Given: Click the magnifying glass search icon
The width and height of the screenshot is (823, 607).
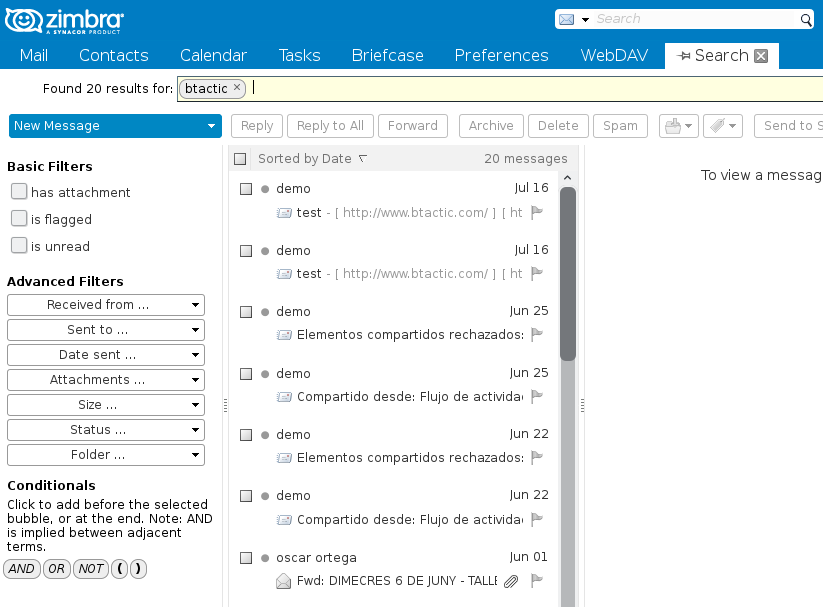Looking at the screenshot, I should pos(806,20).
